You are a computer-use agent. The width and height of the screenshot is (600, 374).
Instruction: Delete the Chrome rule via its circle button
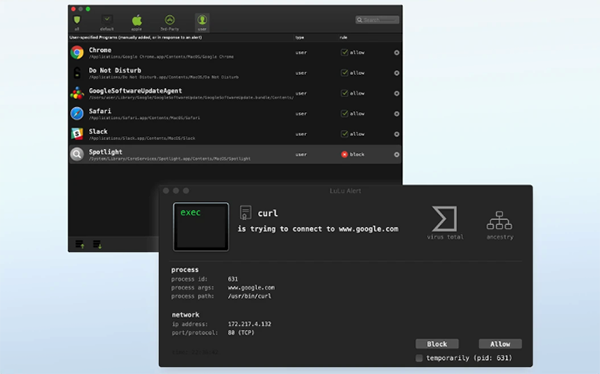pyautogui.click(x=396, y=53)
